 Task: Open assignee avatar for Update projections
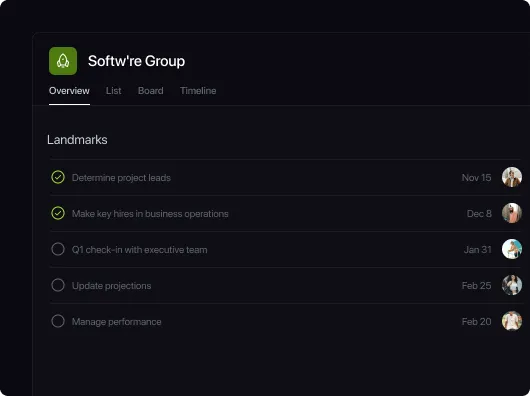click(x=512, y=285)
